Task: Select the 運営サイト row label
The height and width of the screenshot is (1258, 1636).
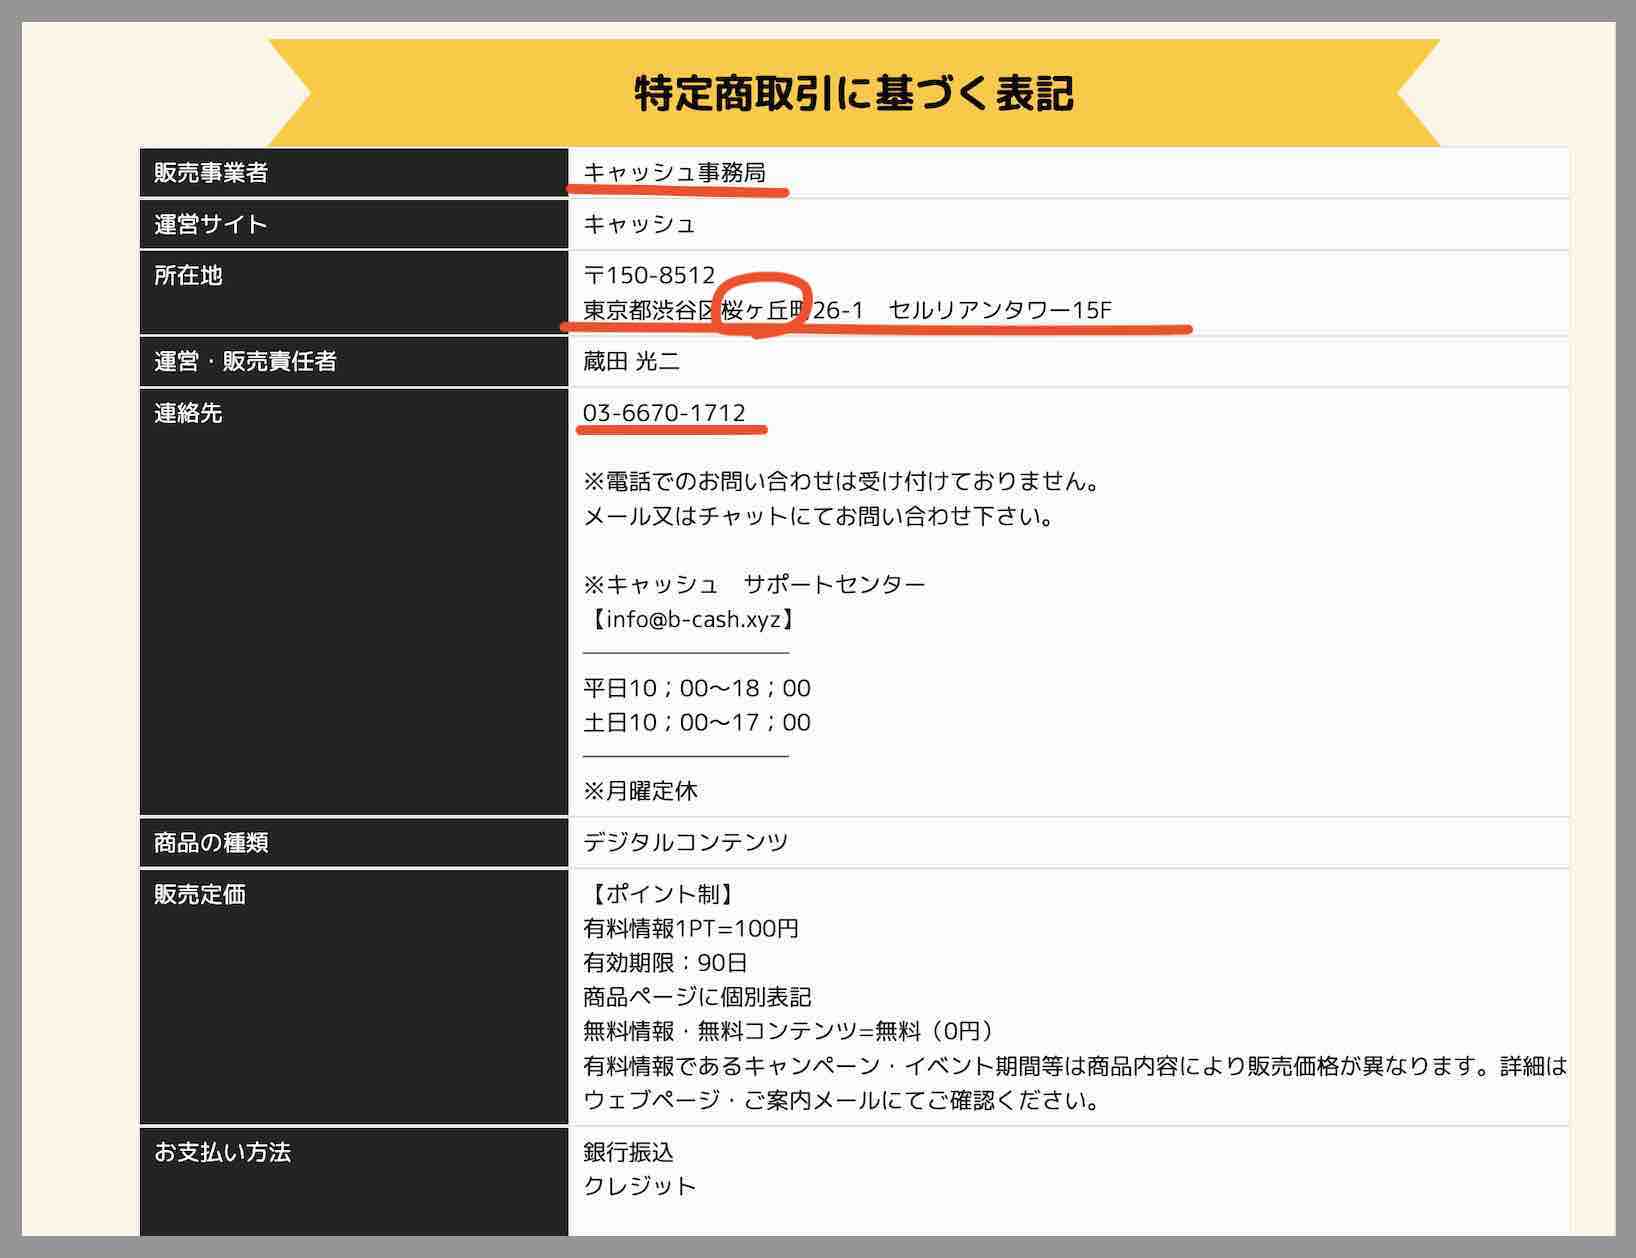Action: click(x=210, y=224)
